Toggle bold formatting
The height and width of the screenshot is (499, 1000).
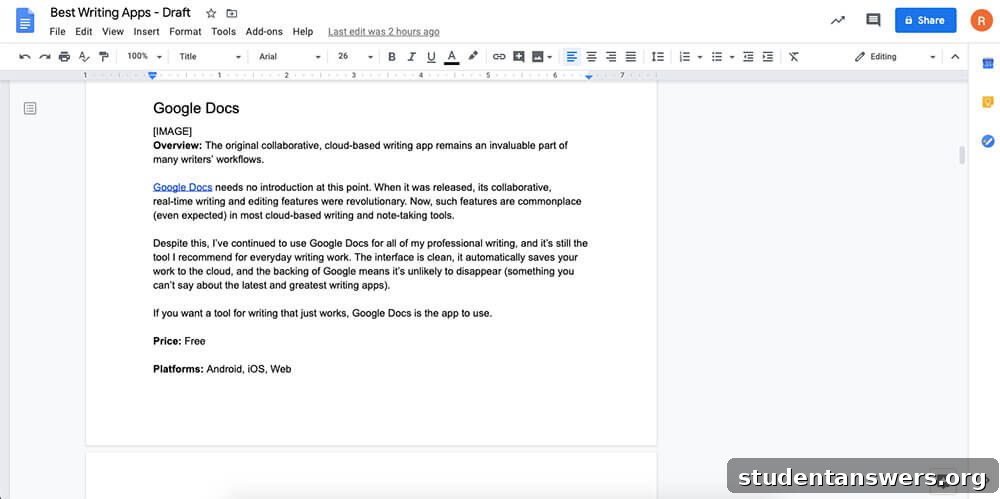click(392, 57)
